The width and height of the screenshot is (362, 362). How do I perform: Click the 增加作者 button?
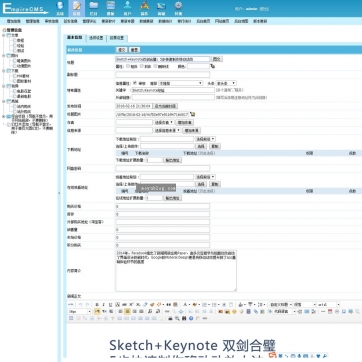point(184,123)
